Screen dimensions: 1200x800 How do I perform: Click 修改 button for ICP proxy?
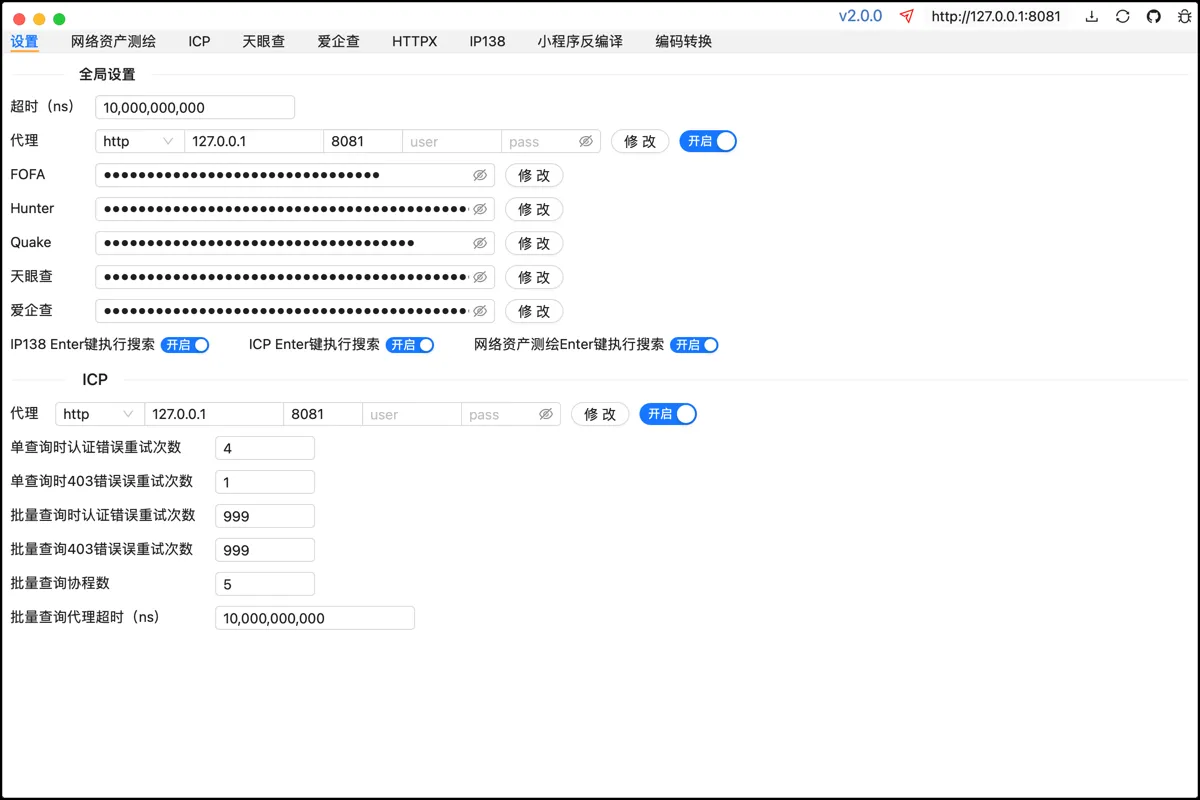[x=600, y=414]
